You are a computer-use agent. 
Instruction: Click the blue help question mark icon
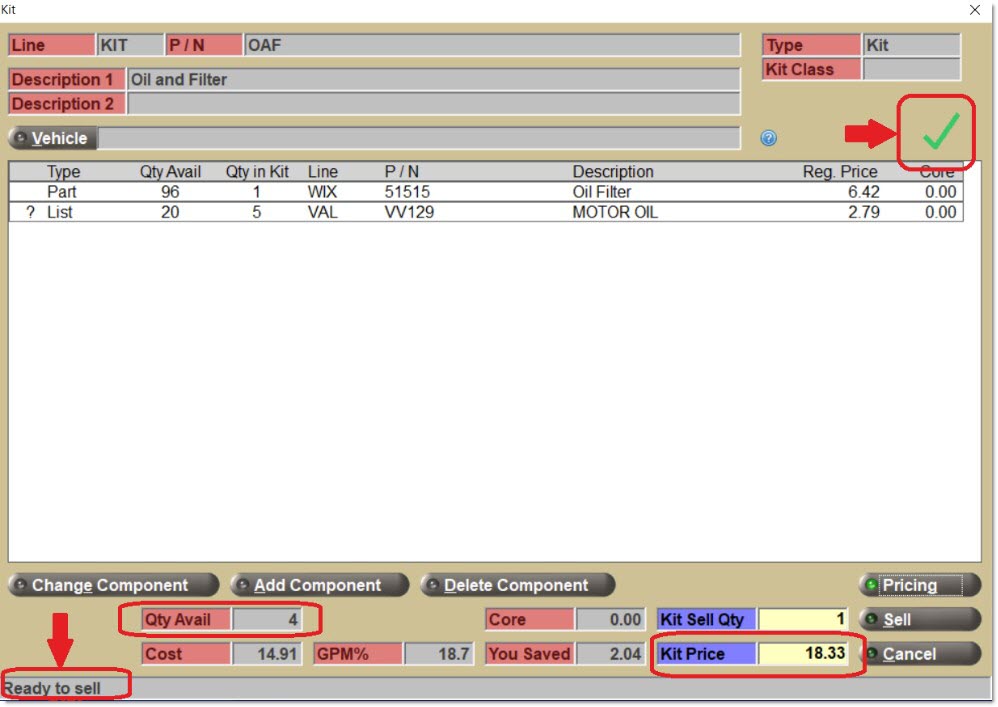[768, 139]
